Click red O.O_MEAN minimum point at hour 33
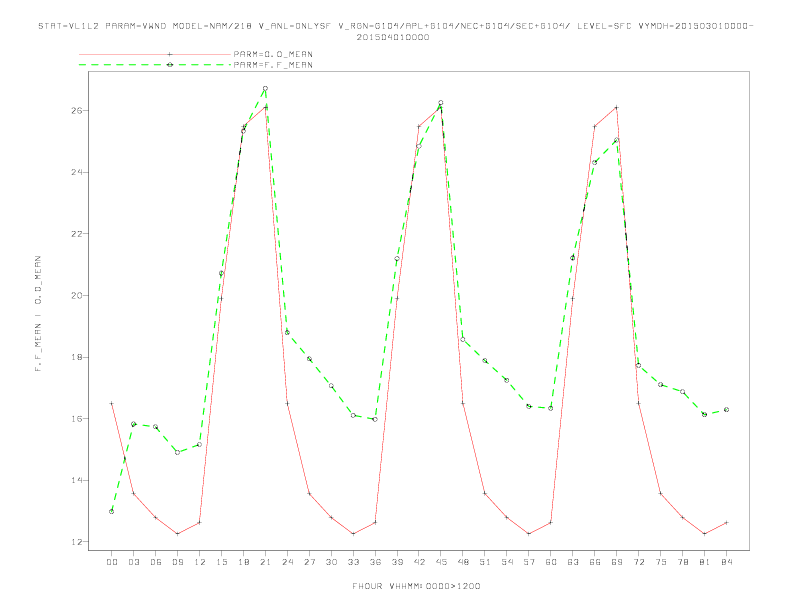 click(353, 534)
